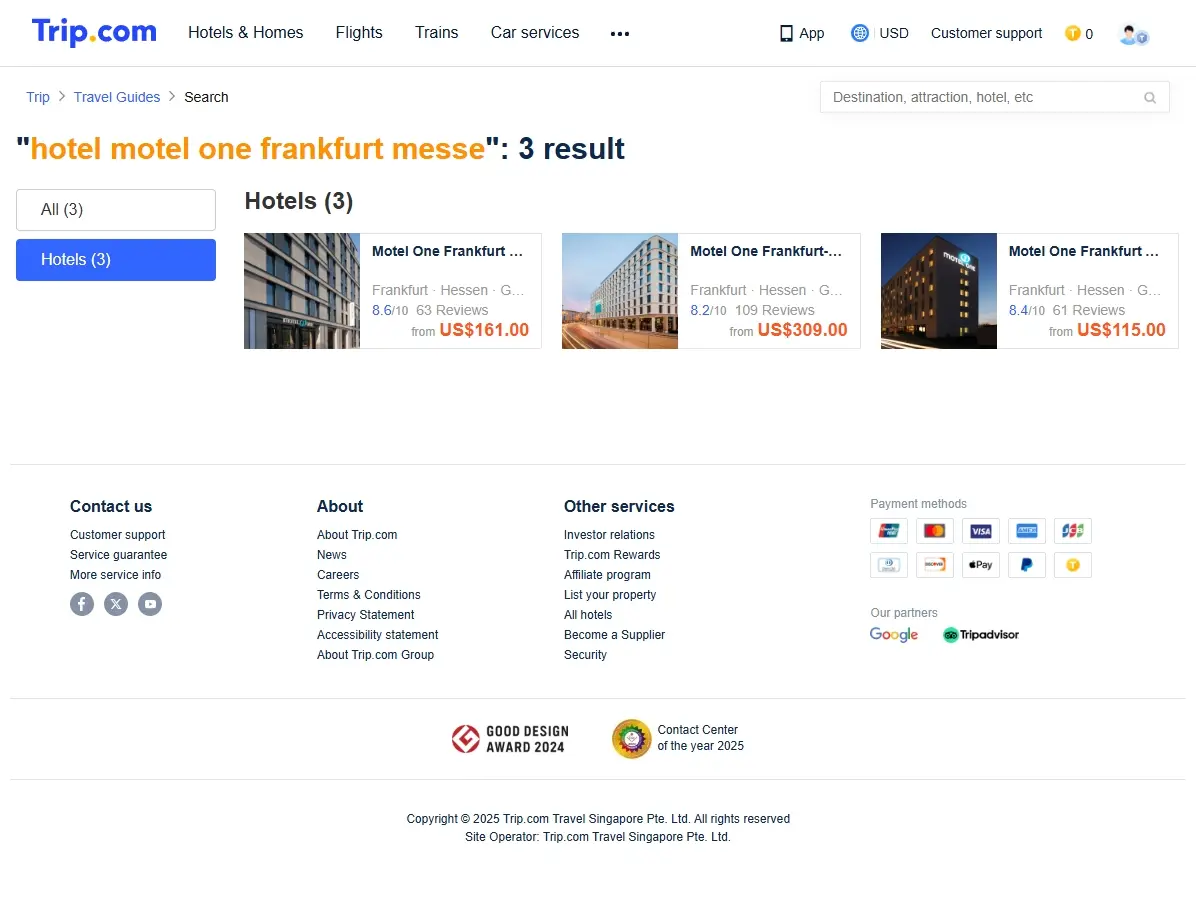The width and height of the screenshot is (1196, 921).
Task: Click the Visa payment icon
Action: click(981, 530)
